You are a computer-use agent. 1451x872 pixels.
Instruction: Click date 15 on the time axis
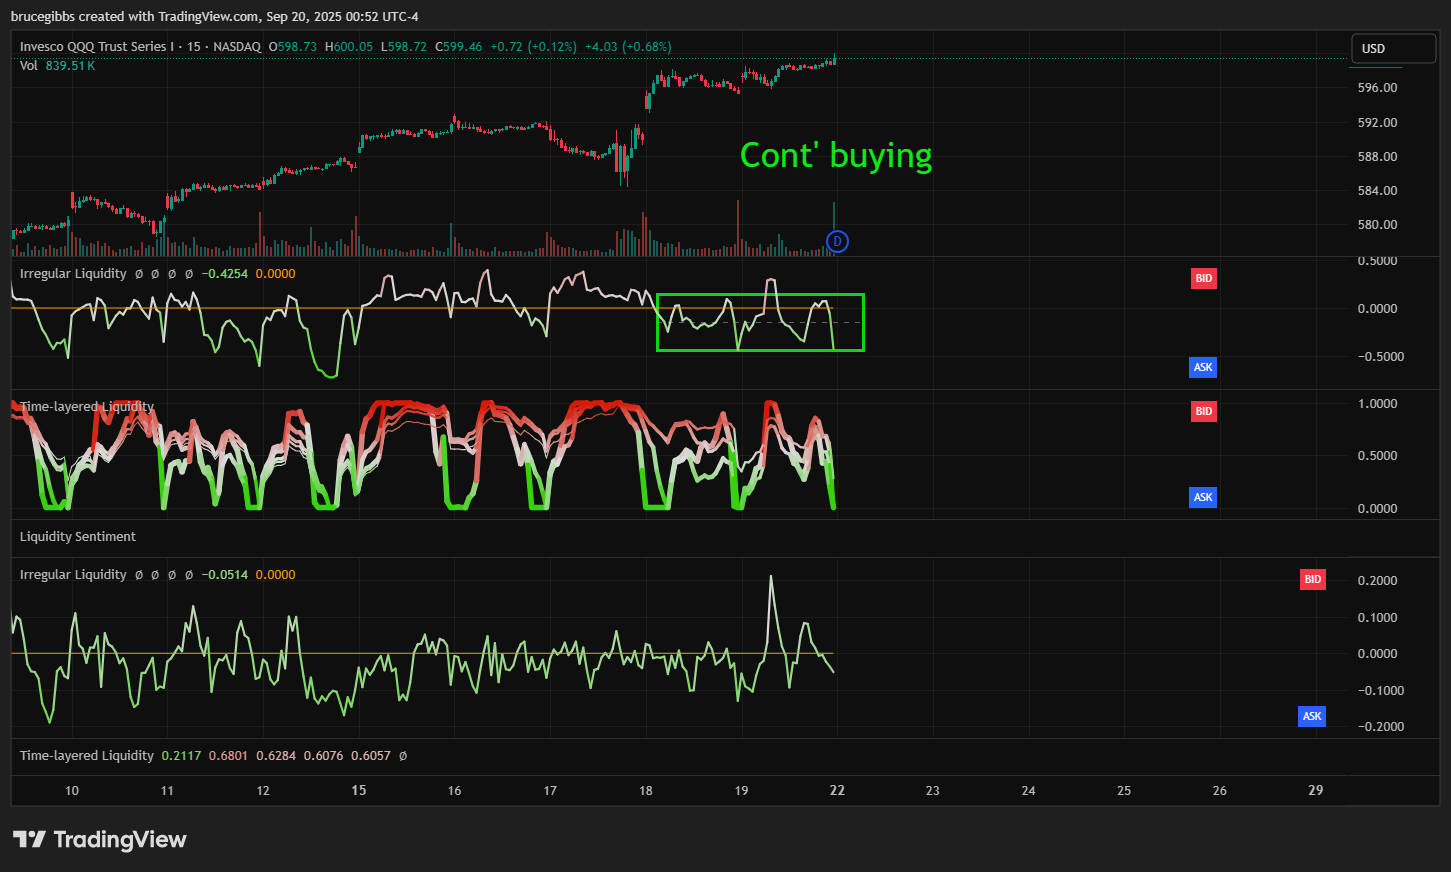[359, 790]
